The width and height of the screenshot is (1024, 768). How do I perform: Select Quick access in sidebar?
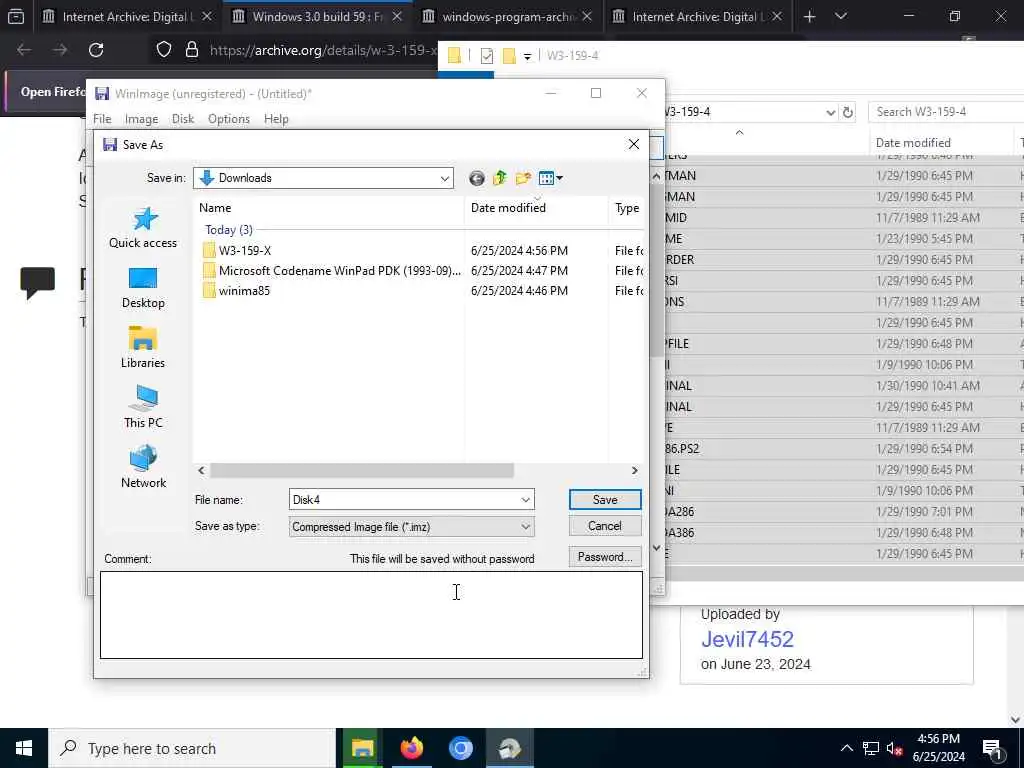coord(143,228)
